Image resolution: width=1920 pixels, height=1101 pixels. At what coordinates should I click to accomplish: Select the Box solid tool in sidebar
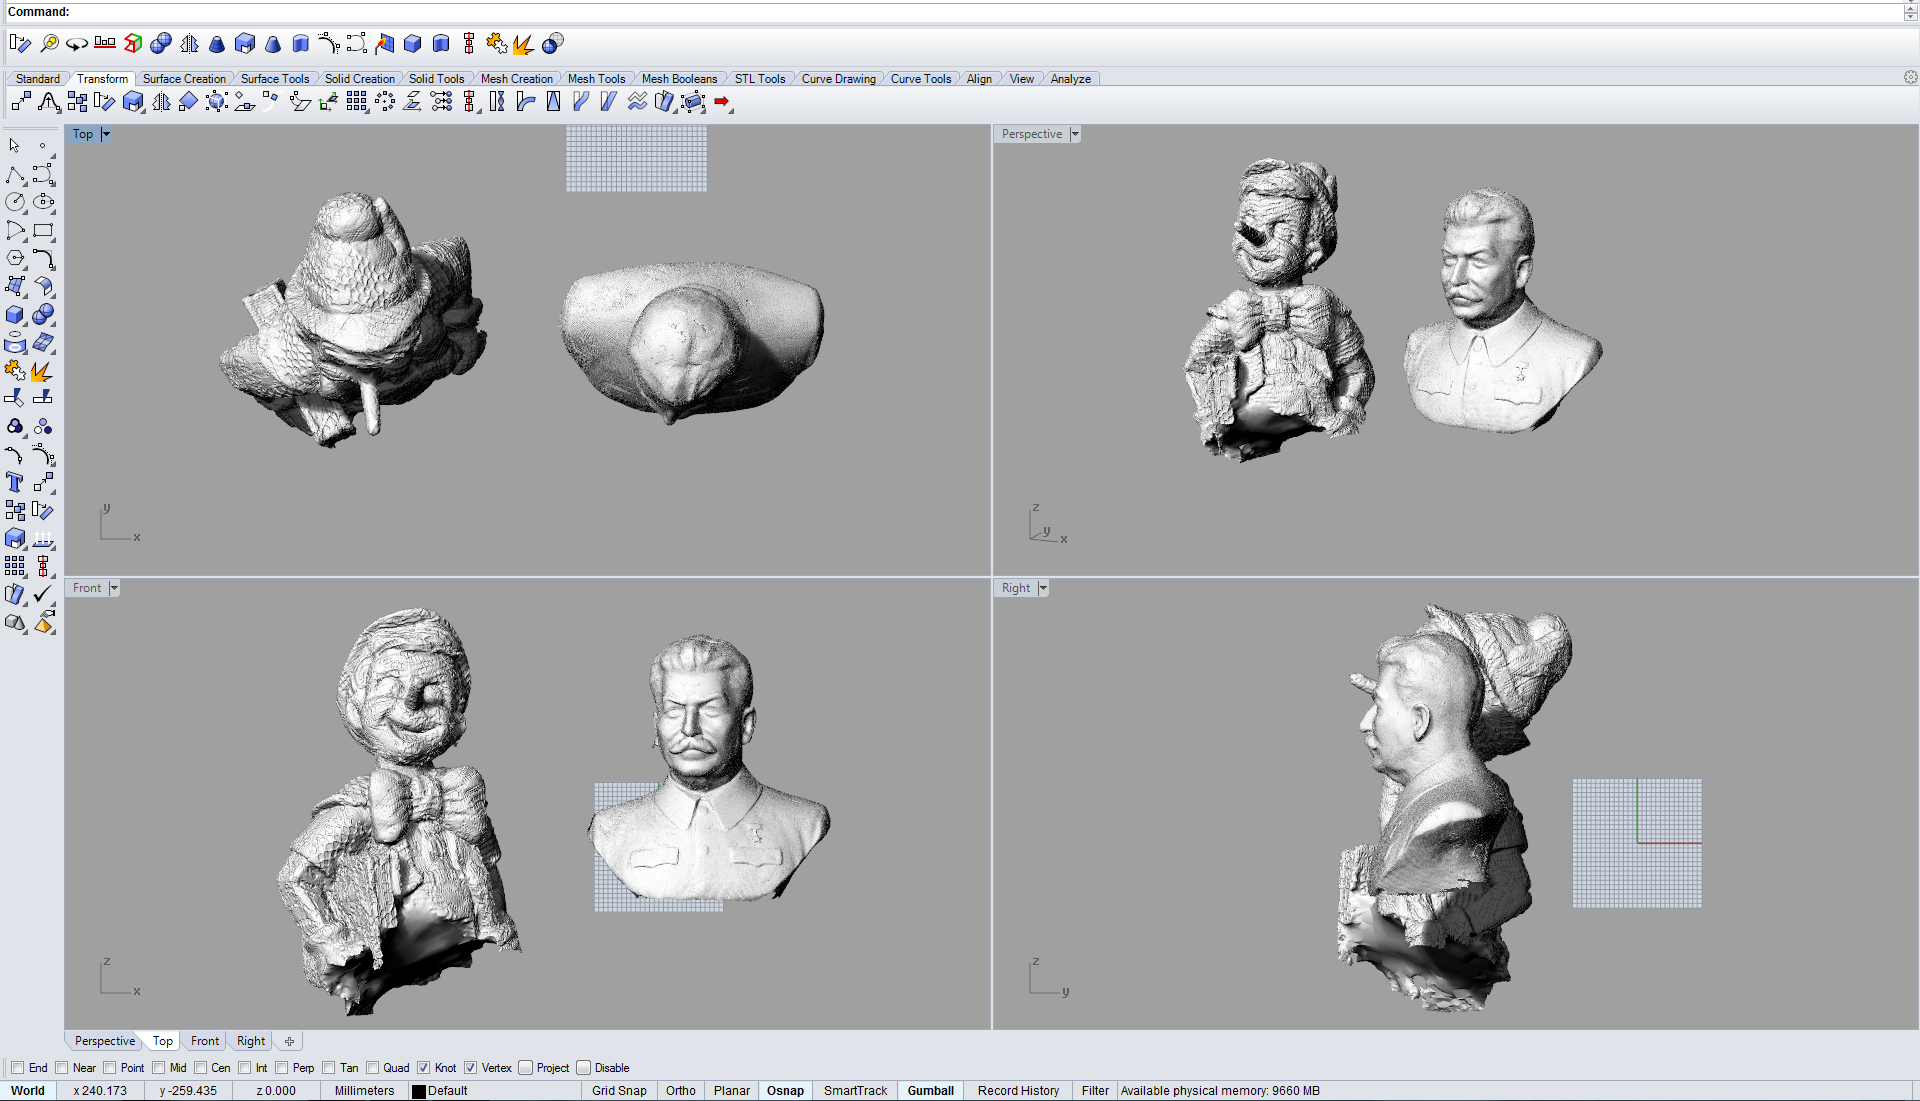click(14, 315)
